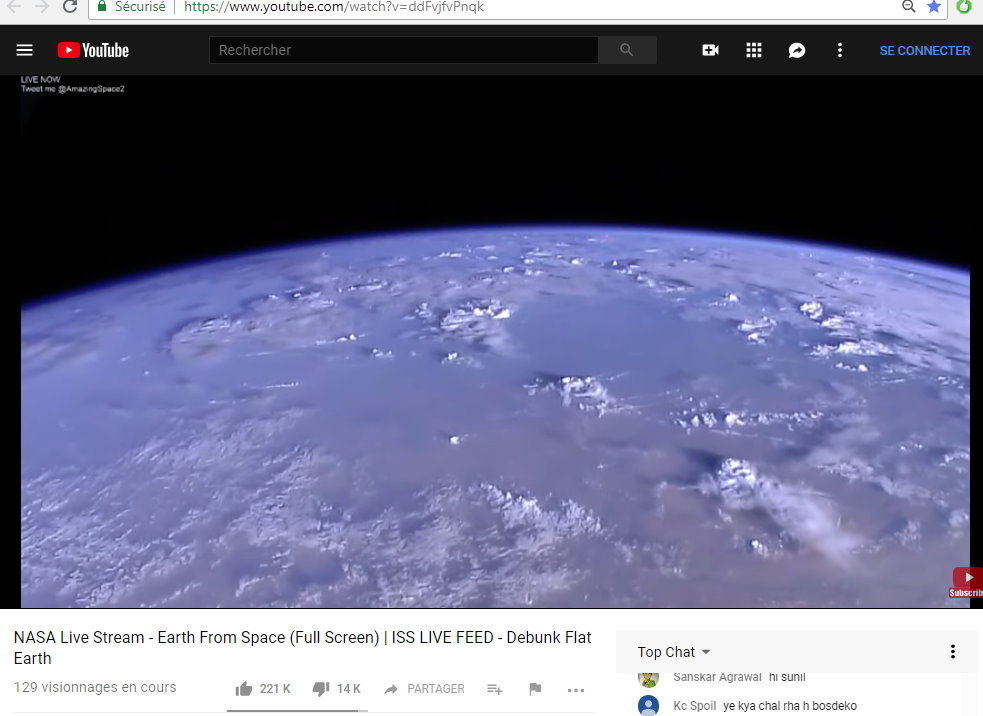This screenshot has width=983, height=716.
Task: Click the Subscribe watermark on the video
Action: tap(966, 583)
